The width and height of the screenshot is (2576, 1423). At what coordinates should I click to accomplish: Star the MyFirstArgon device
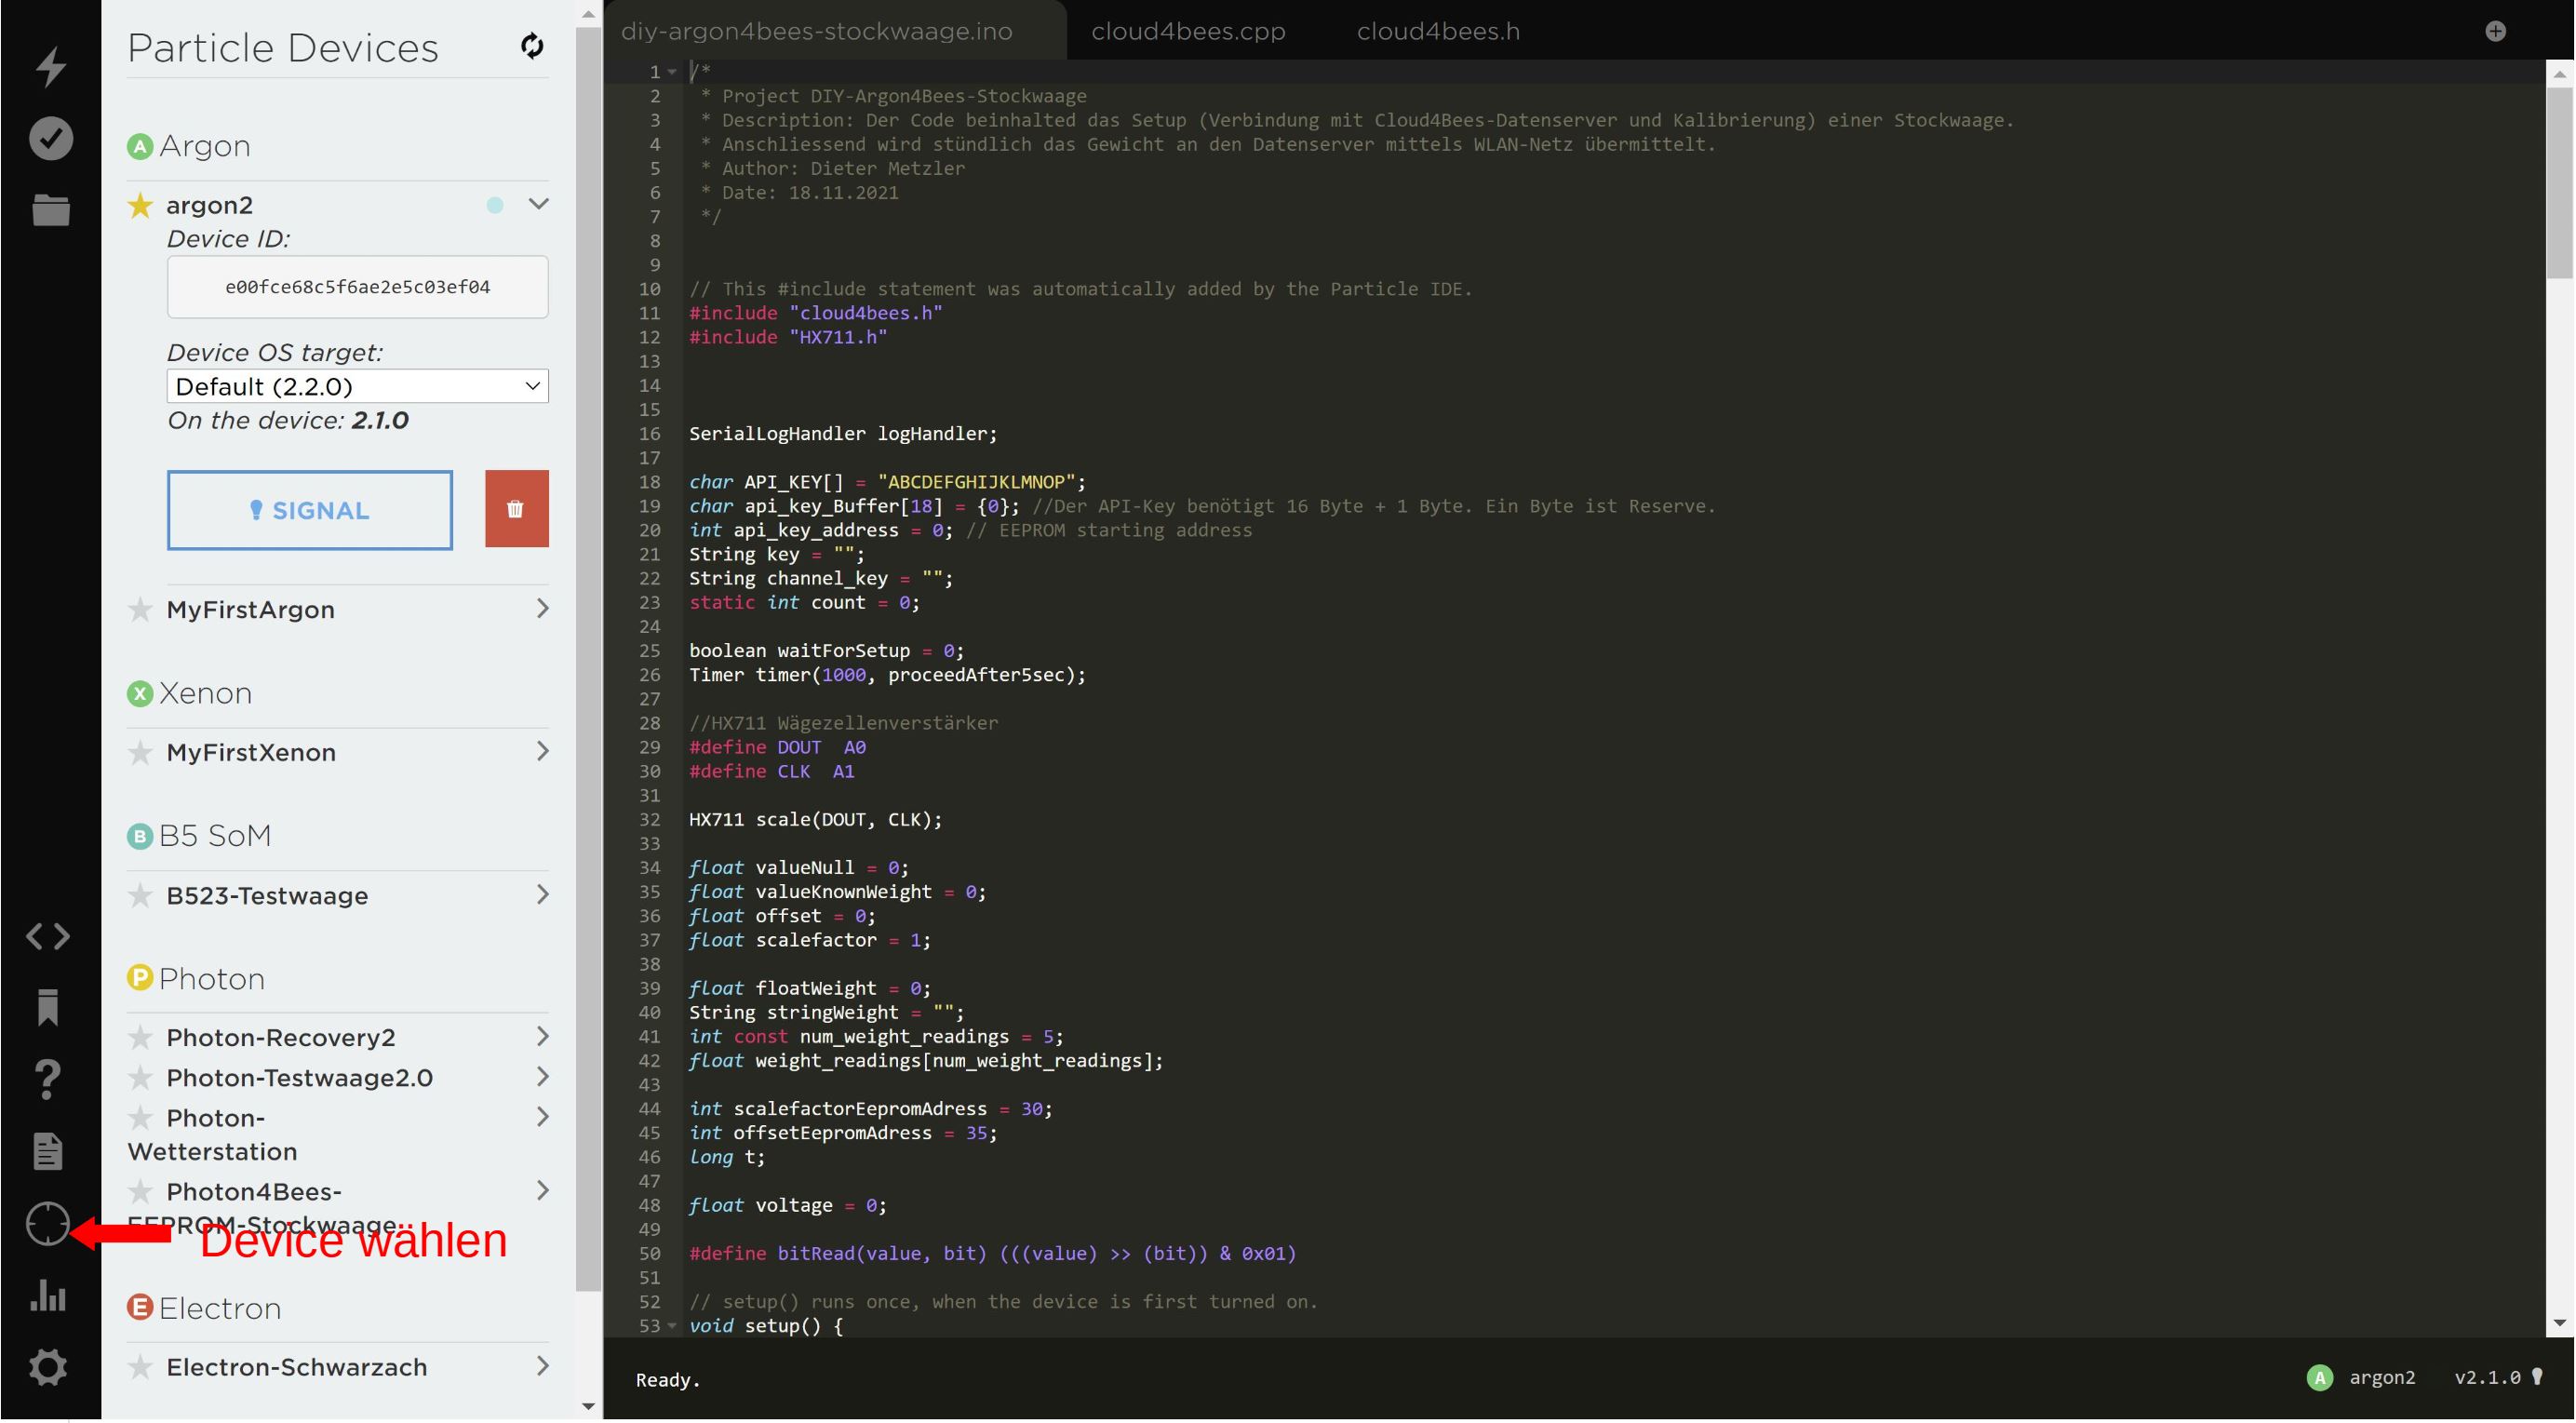pyautogui.click(x=140, y=610)
